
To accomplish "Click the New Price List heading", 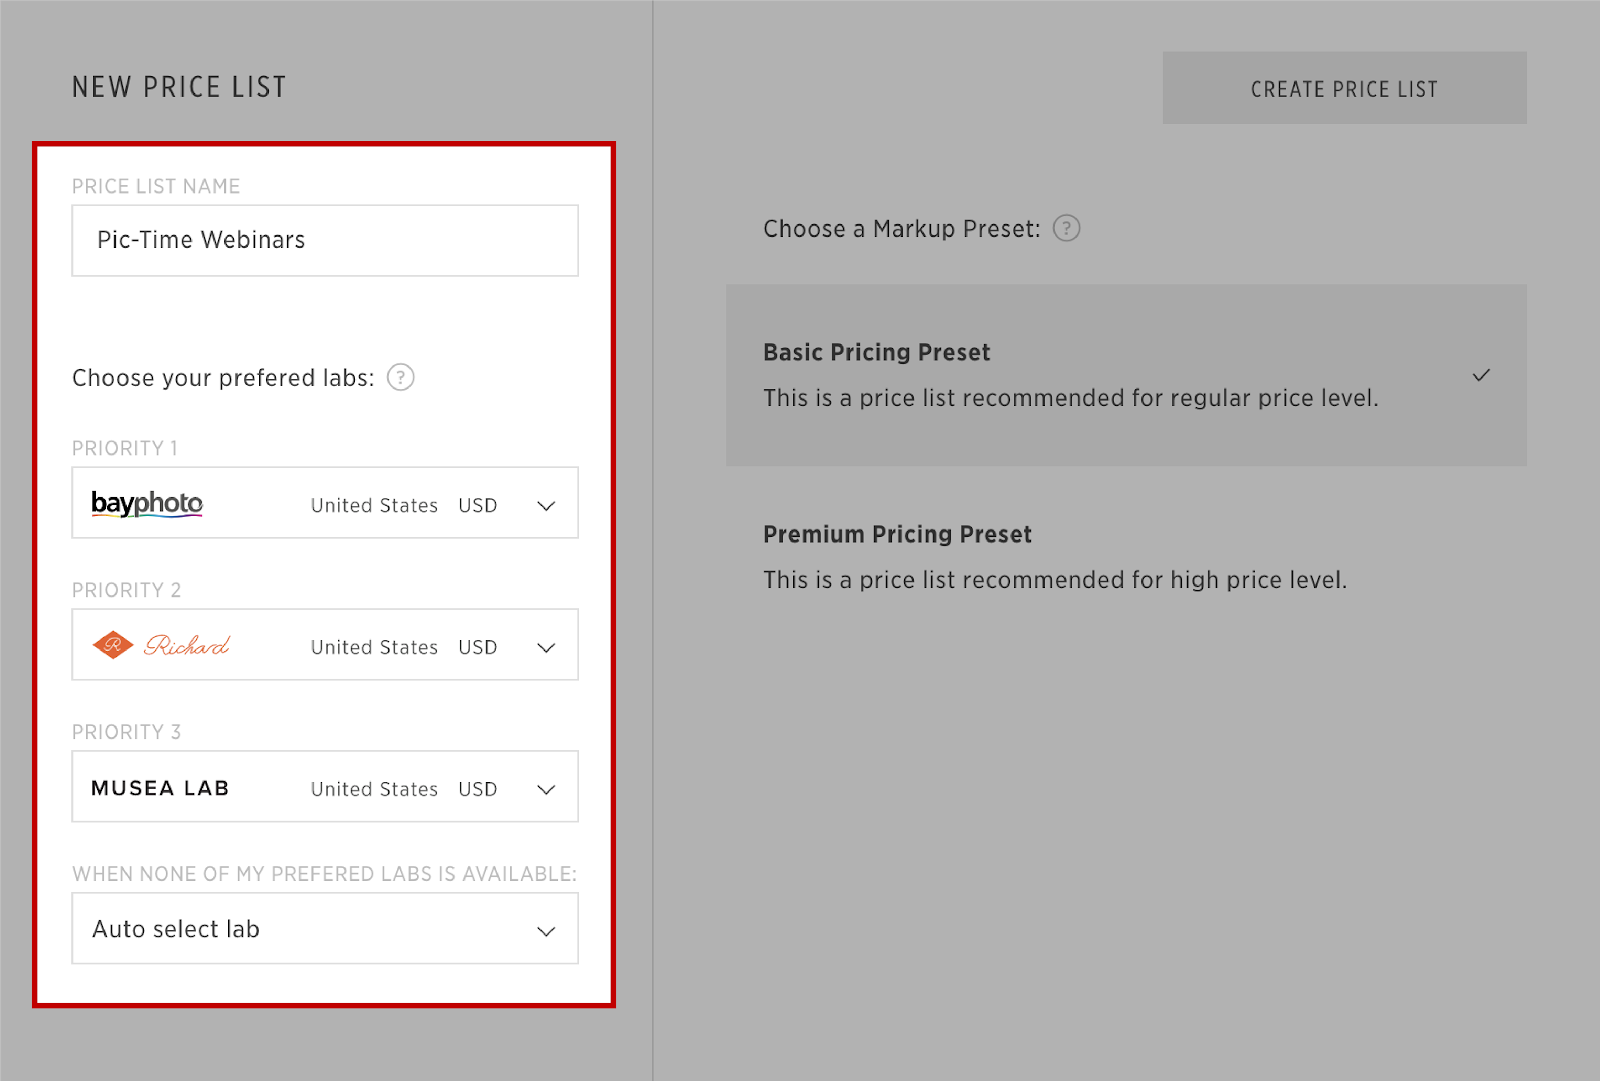I will point(179,88).
